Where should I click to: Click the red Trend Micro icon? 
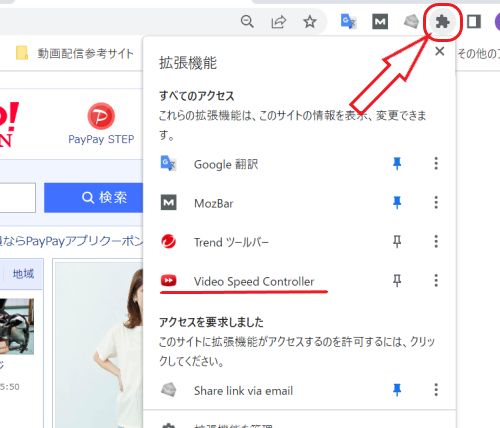point(169,242)
